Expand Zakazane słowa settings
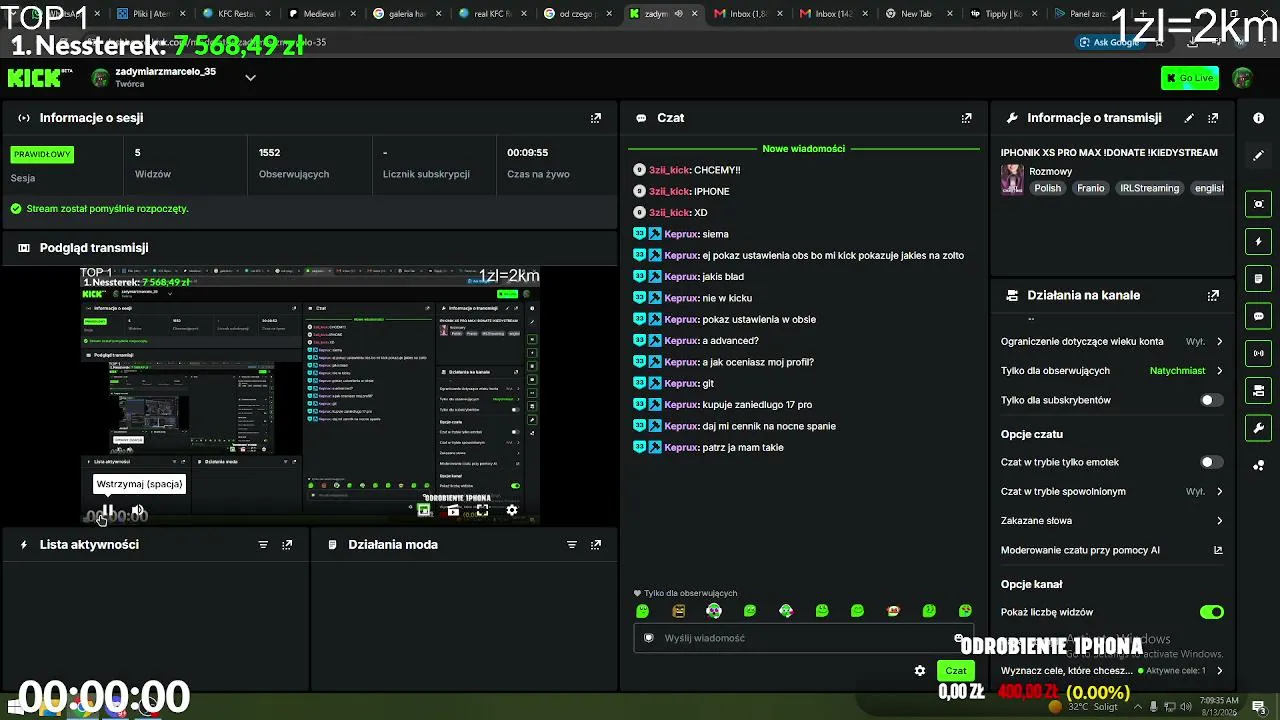Screen dimensions: 1280x720 coord(1111,521)
